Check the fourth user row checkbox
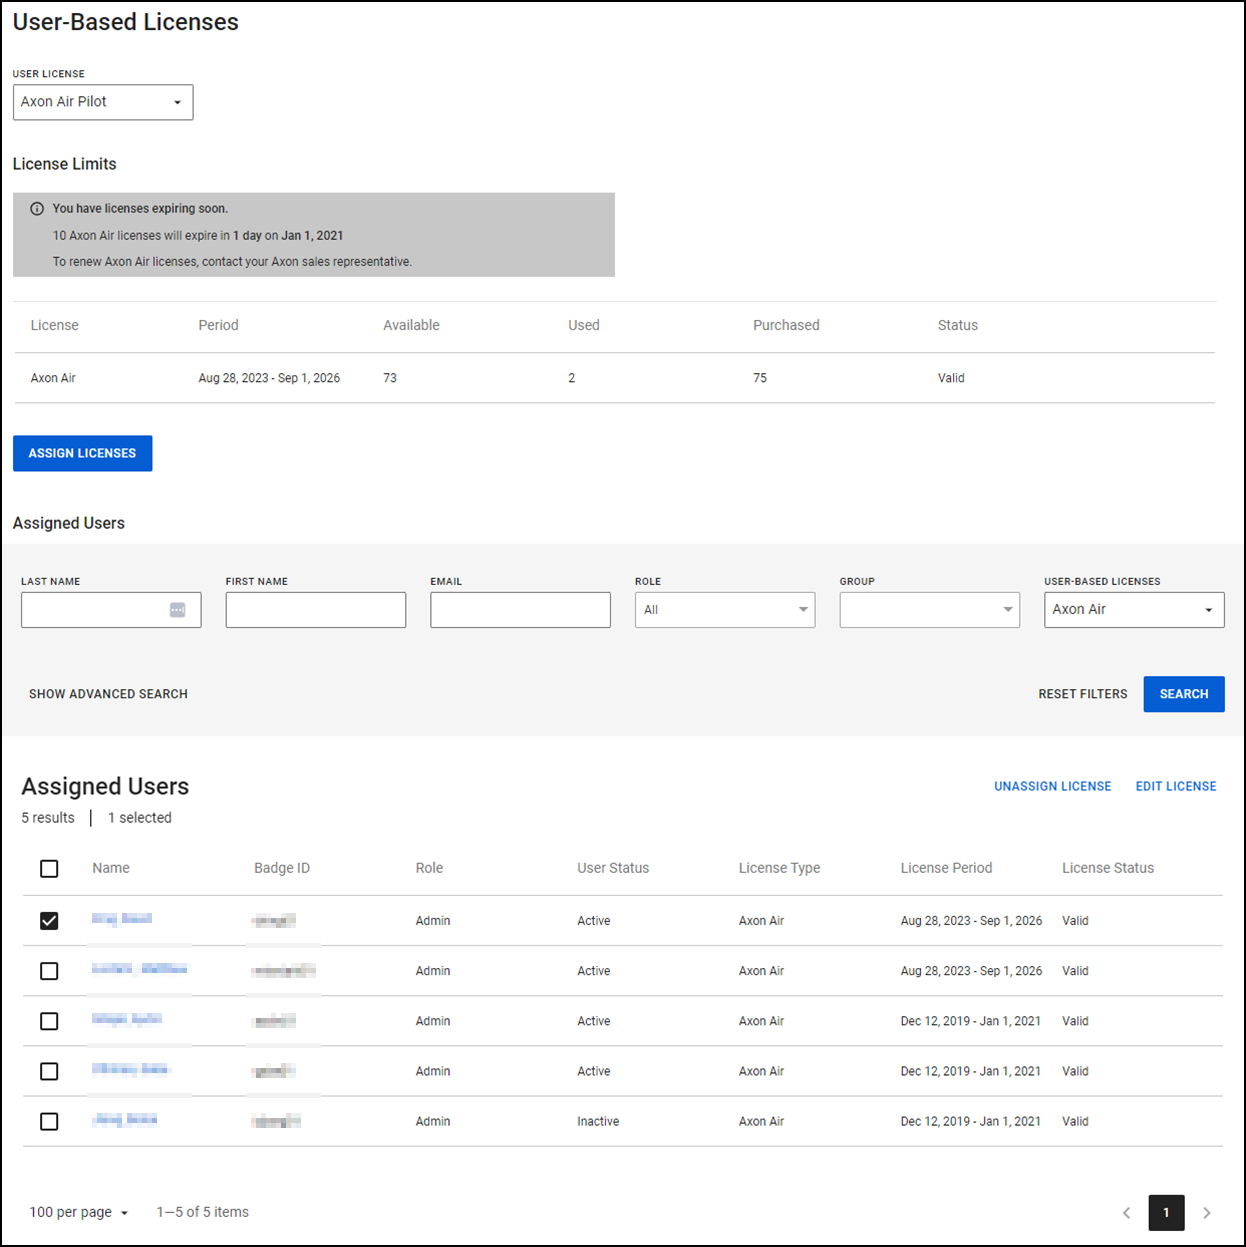This screenshot has width=1246, height=1247. 49,1071
